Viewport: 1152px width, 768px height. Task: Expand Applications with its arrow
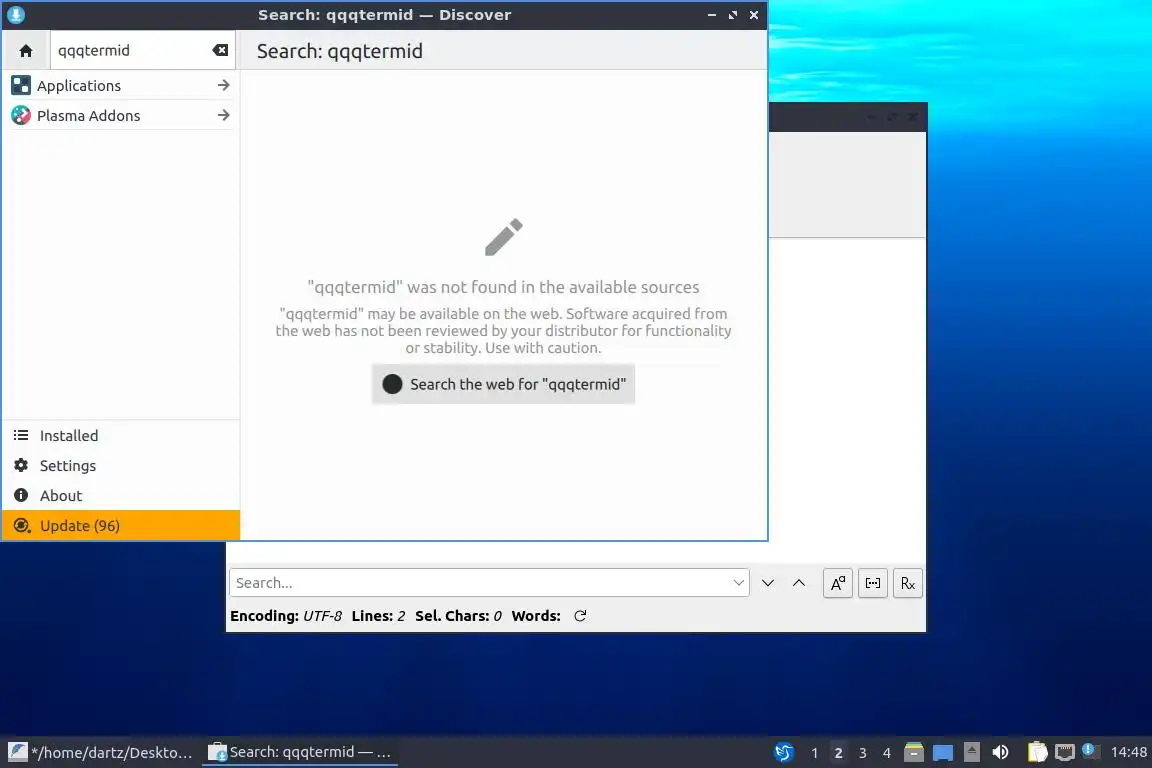223,85
